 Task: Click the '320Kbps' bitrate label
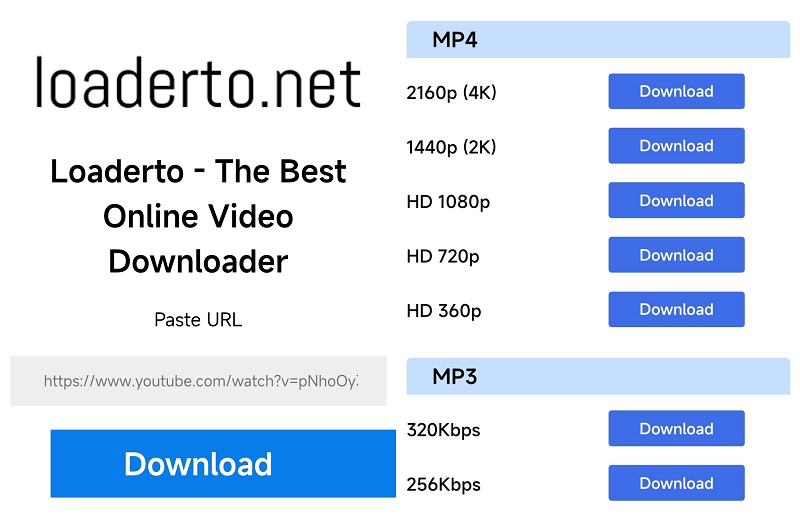[x=443, y=430]
